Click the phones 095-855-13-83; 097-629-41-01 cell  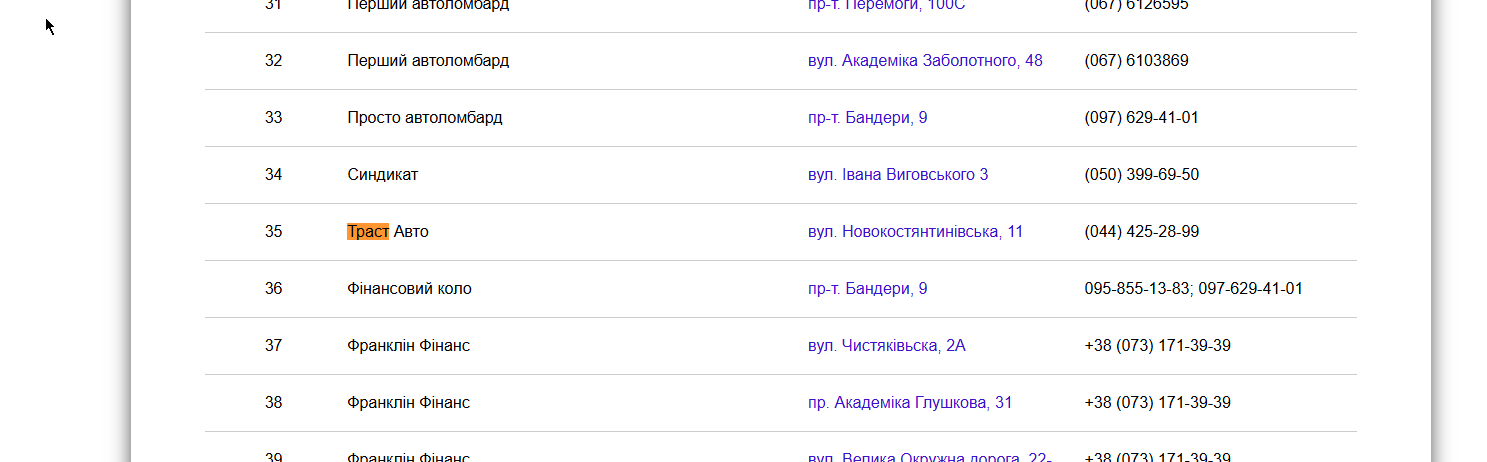point(1193,289)
